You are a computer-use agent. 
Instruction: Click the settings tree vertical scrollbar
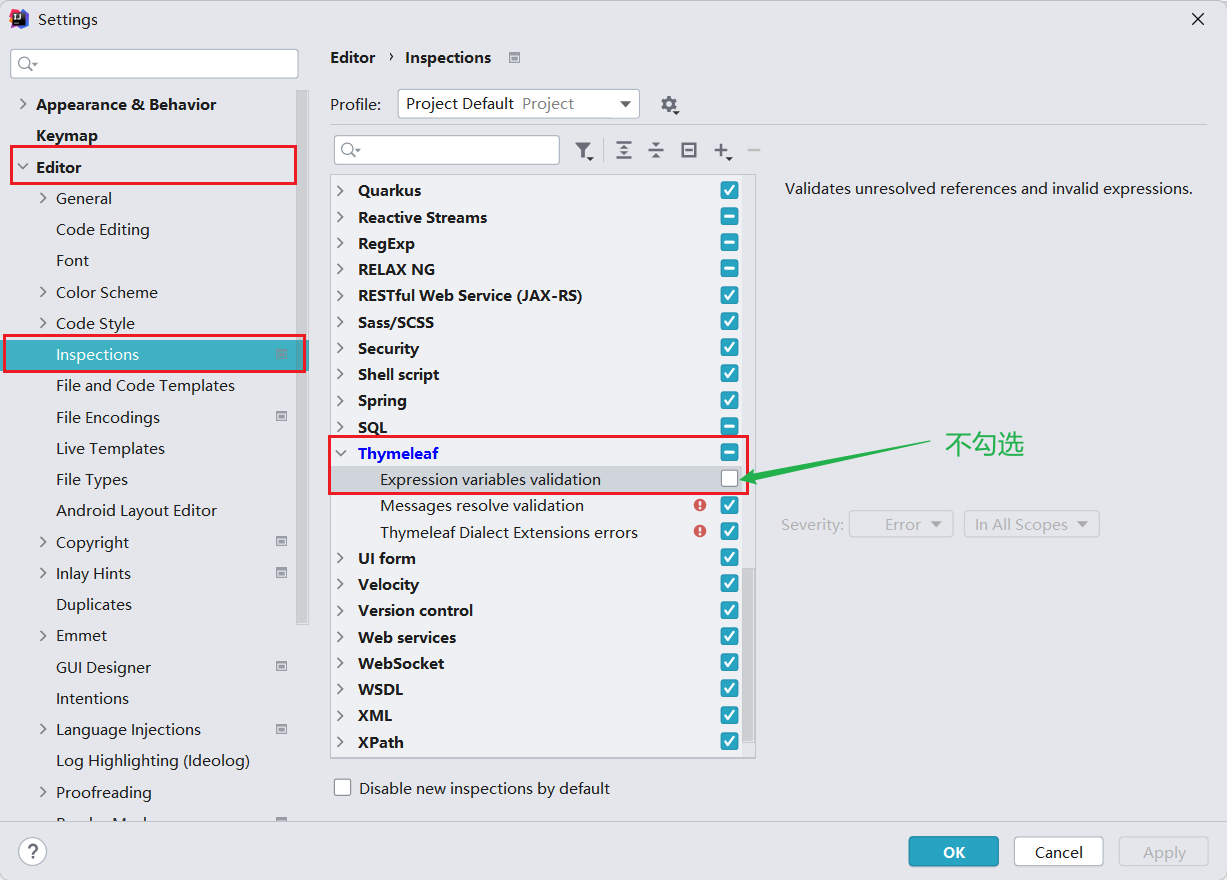click(302, 358)
